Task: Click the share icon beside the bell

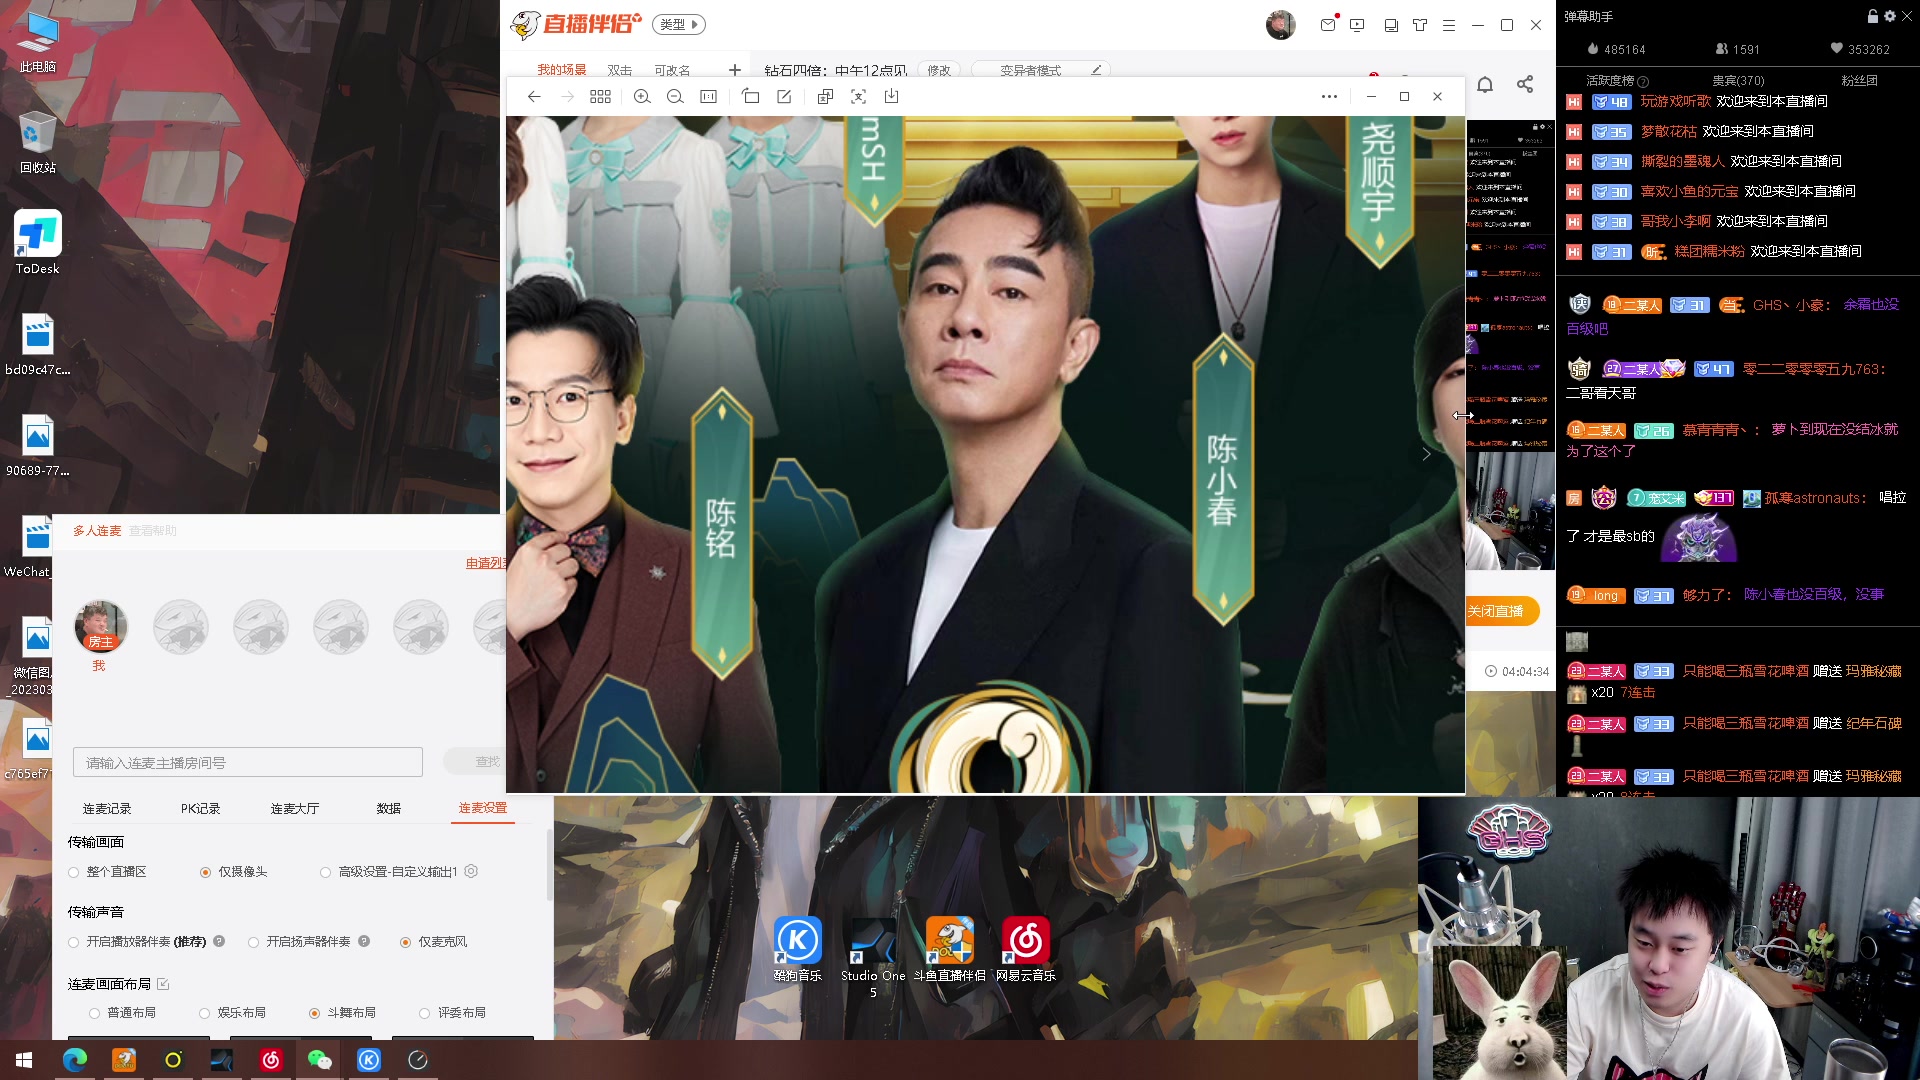Action: coord(1525,85)
